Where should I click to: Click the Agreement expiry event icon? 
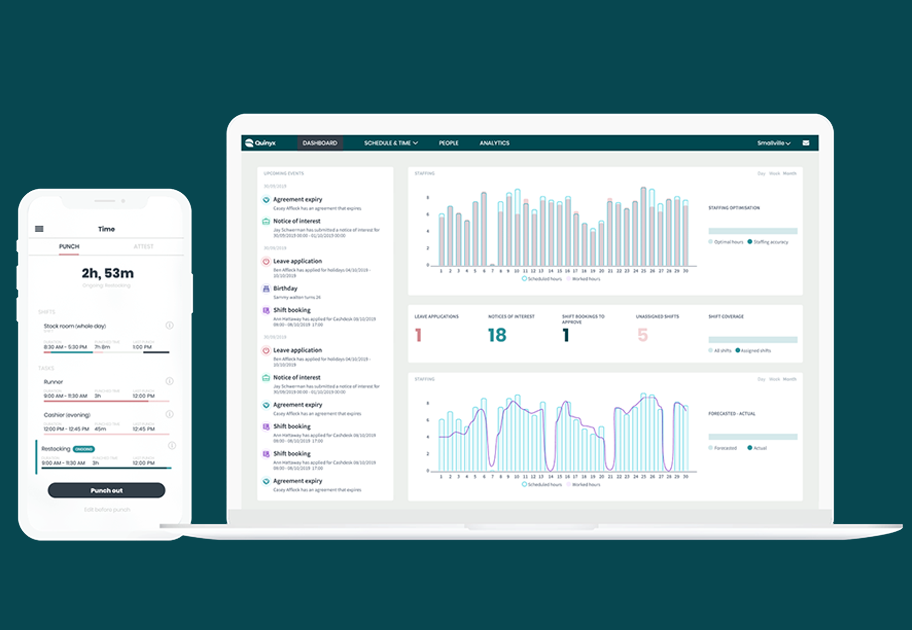267,199
